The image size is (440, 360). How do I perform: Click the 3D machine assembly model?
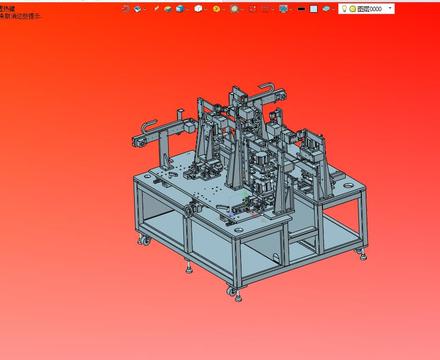pos(249,191)
